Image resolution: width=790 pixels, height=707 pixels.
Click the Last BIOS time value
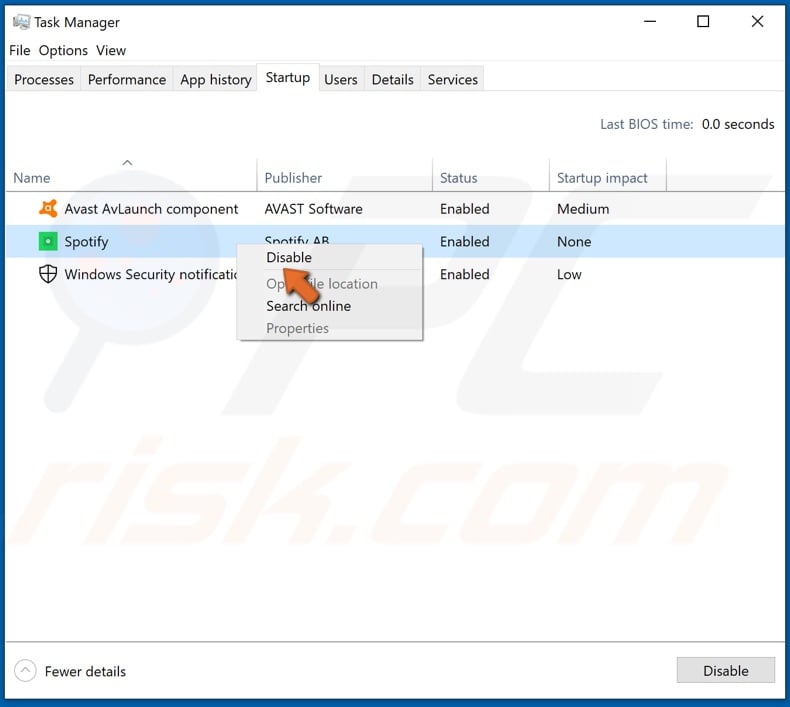coord(738,124)
